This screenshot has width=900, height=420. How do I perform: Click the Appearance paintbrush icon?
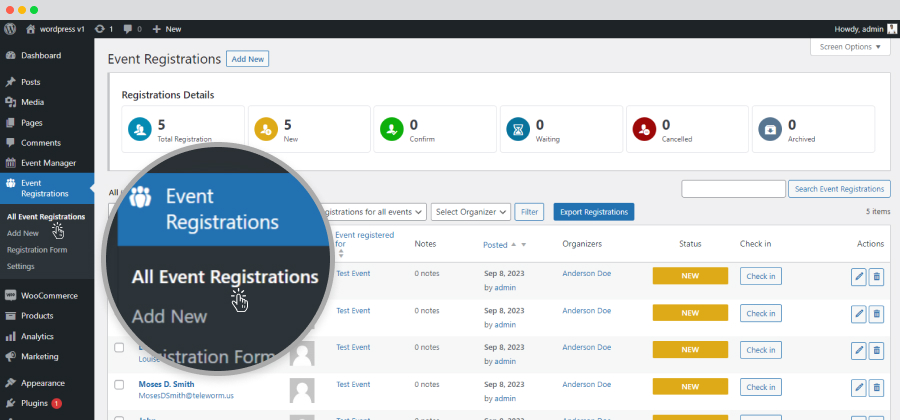[x=10, y=383]
